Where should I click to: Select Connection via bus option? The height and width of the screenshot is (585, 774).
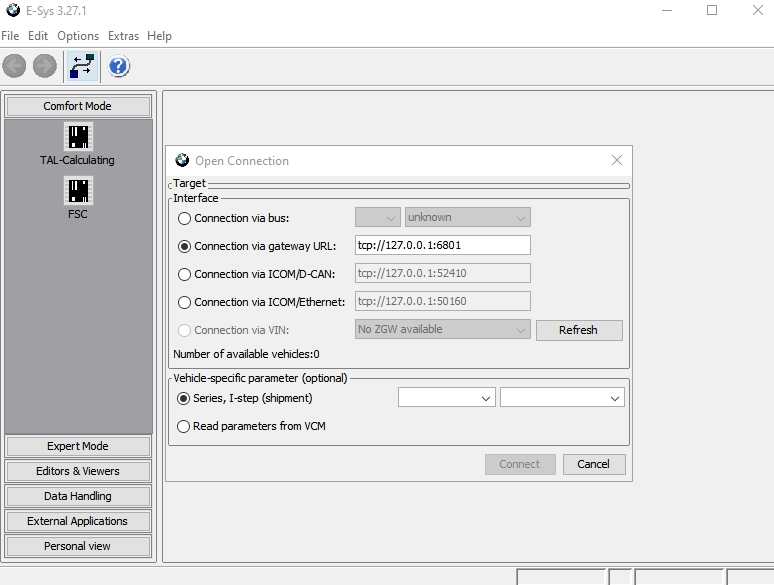tap(184, 218)
